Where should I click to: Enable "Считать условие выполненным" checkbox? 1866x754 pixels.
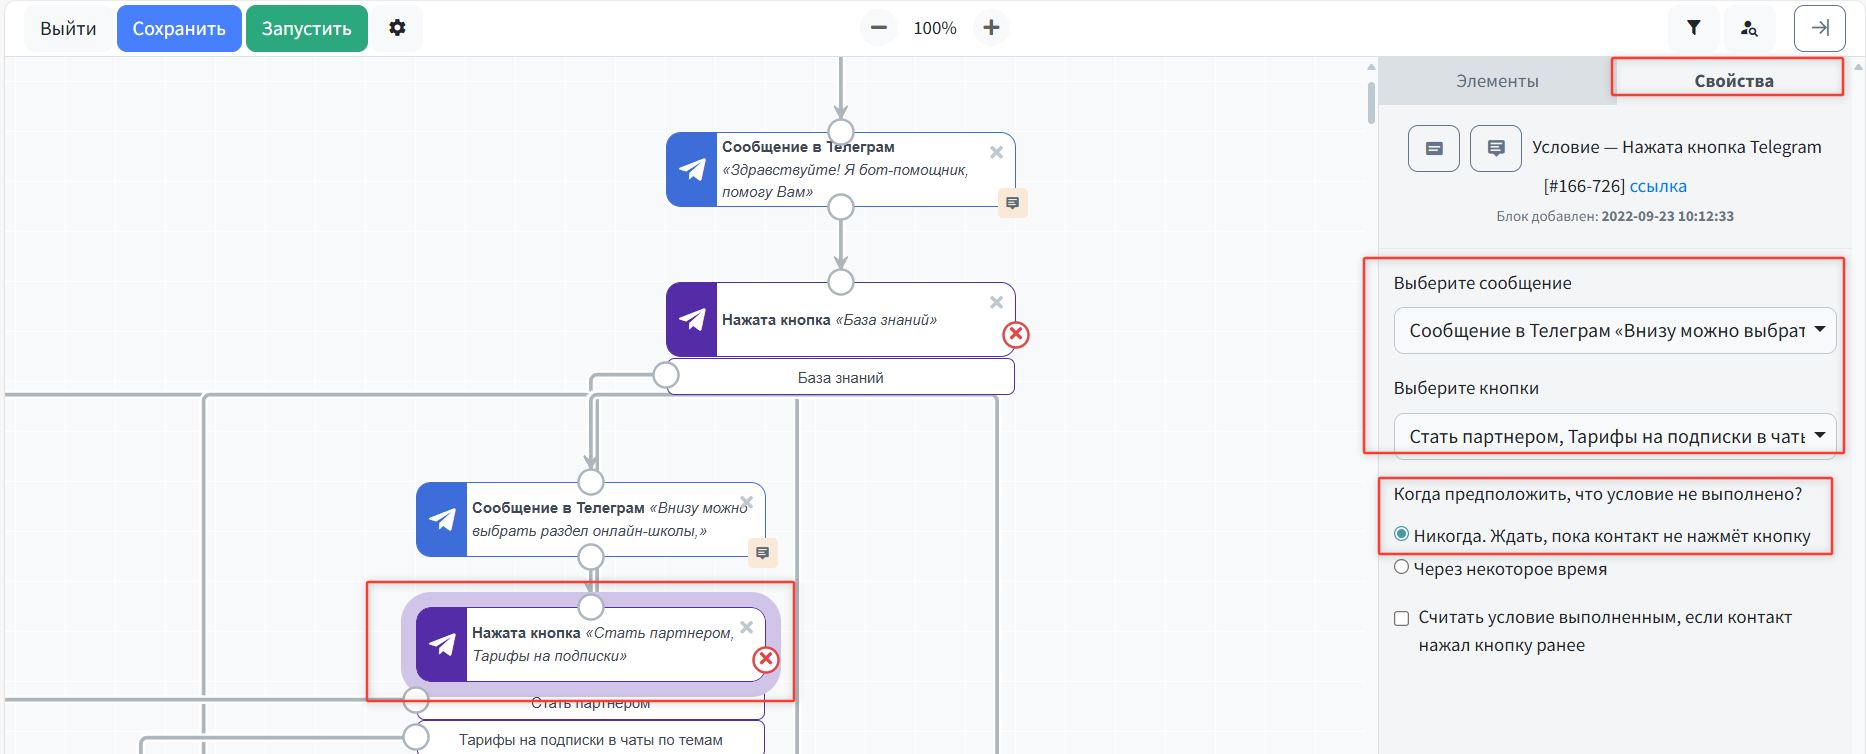click(x=1401, y=618)
